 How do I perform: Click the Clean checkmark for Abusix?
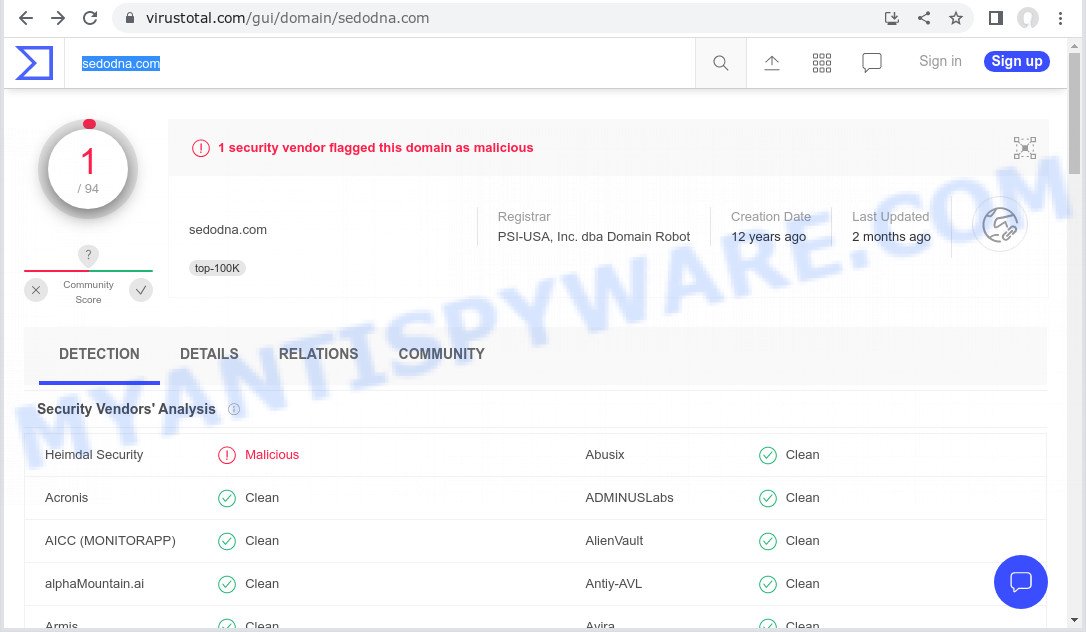point(767,455)
